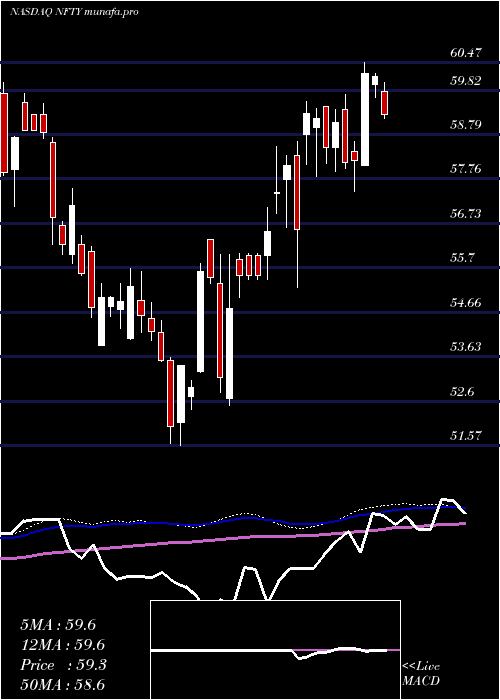This screenshot has width=500, height=700.
Task: Click the 60.47 price axis label
Action: pyautogui.click(x=466, y=53)
